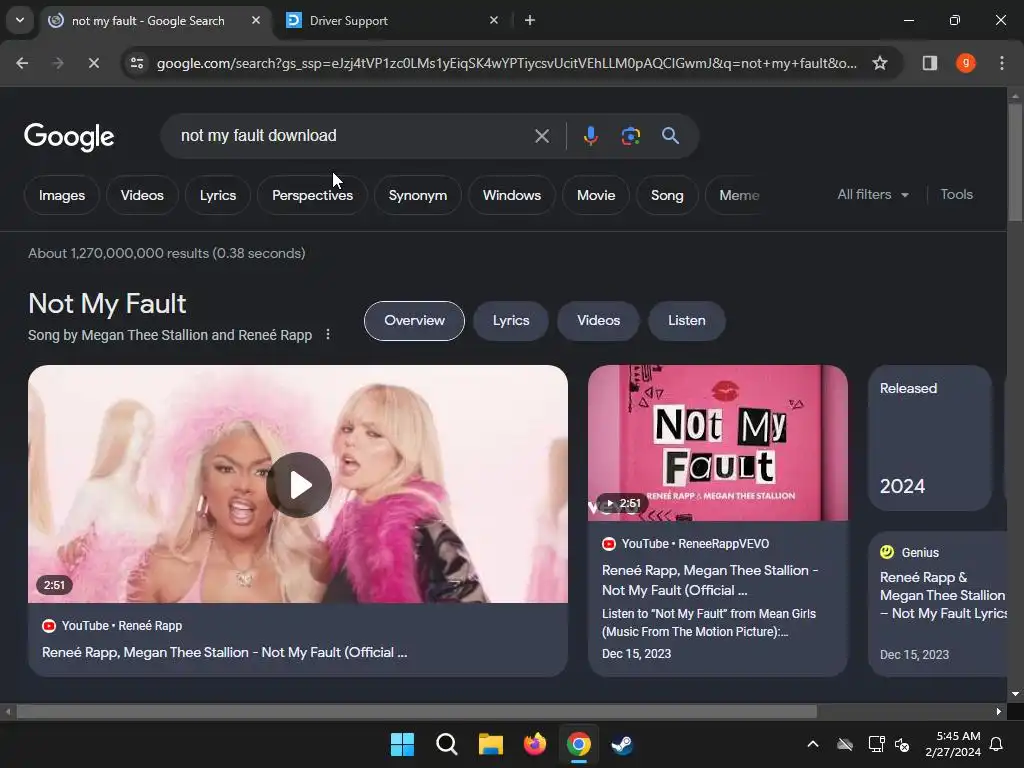1024x768 pixels.
Task: Bookmark this page with the star icon
Action: (x=880, y=63)
